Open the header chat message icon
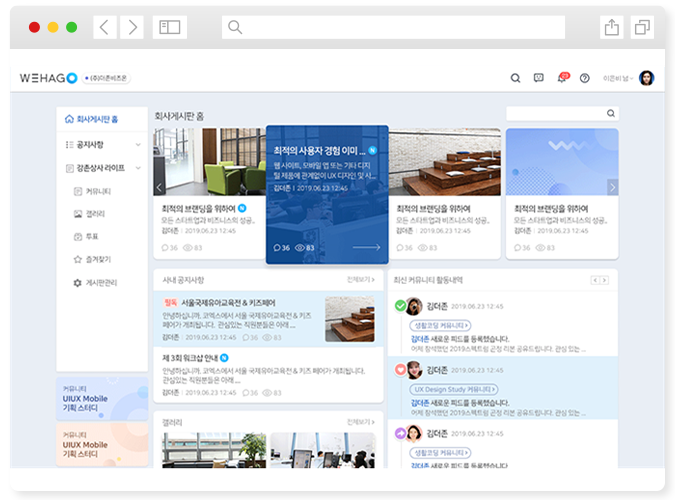This screenshot has height=500, width=675. tap(539, 78)
